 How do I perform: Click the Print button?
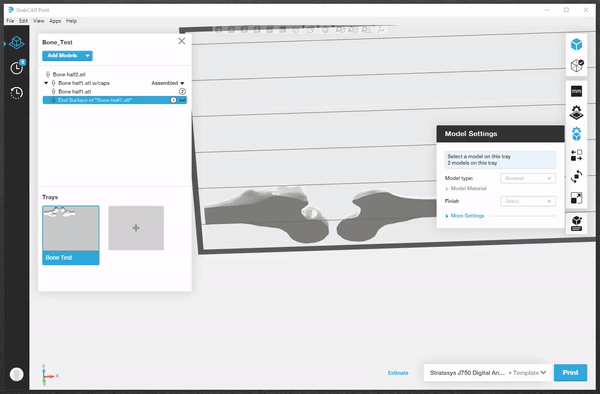570,373
